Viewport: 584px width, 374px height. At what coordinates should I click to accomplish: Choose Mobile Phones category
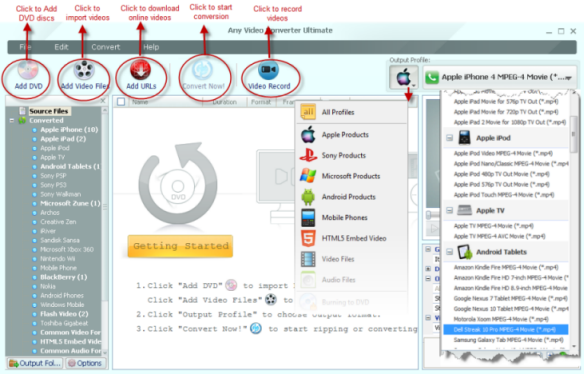(x=352, y=218)
